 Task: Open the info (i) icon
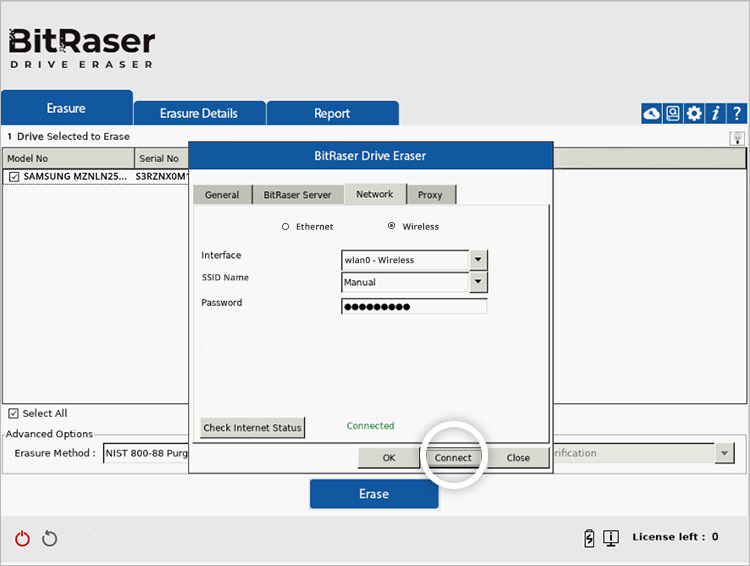715,113
